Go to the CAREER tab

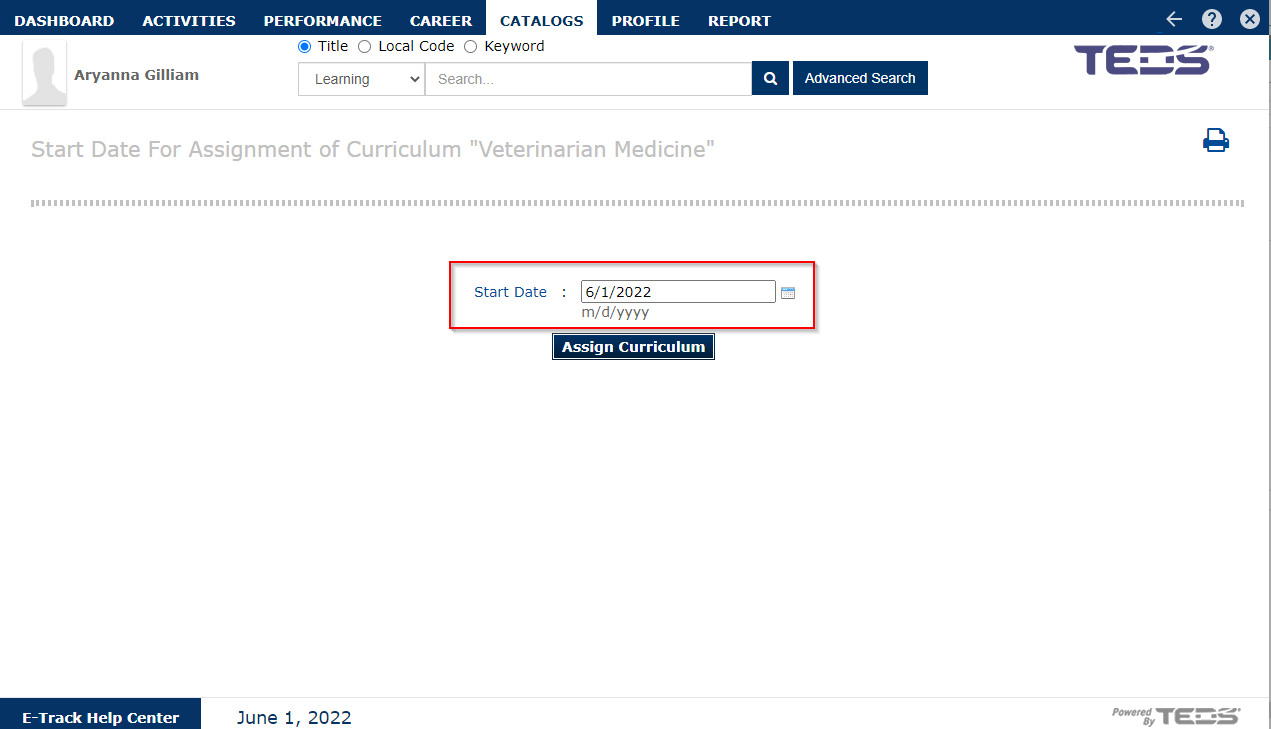click(441, 20)
